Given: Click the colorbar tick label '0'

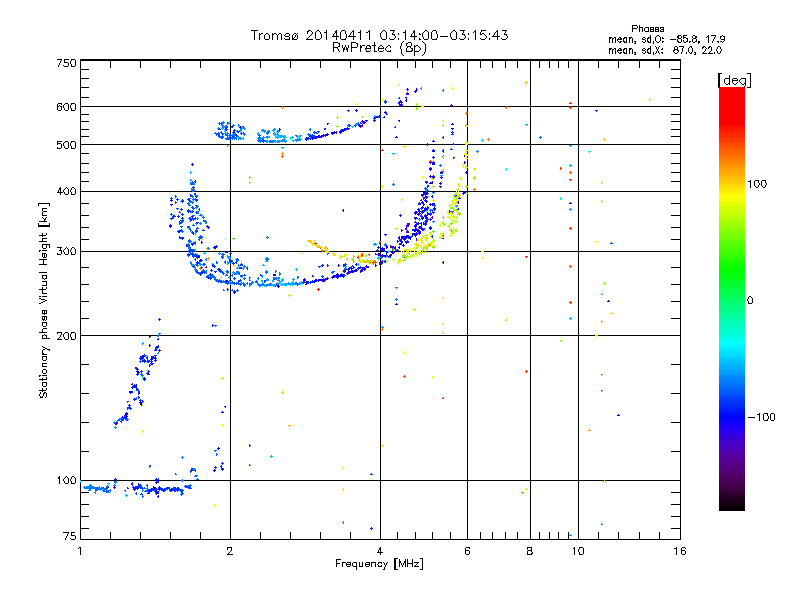Looking at the screenshot, I should [x=749, y=300].
